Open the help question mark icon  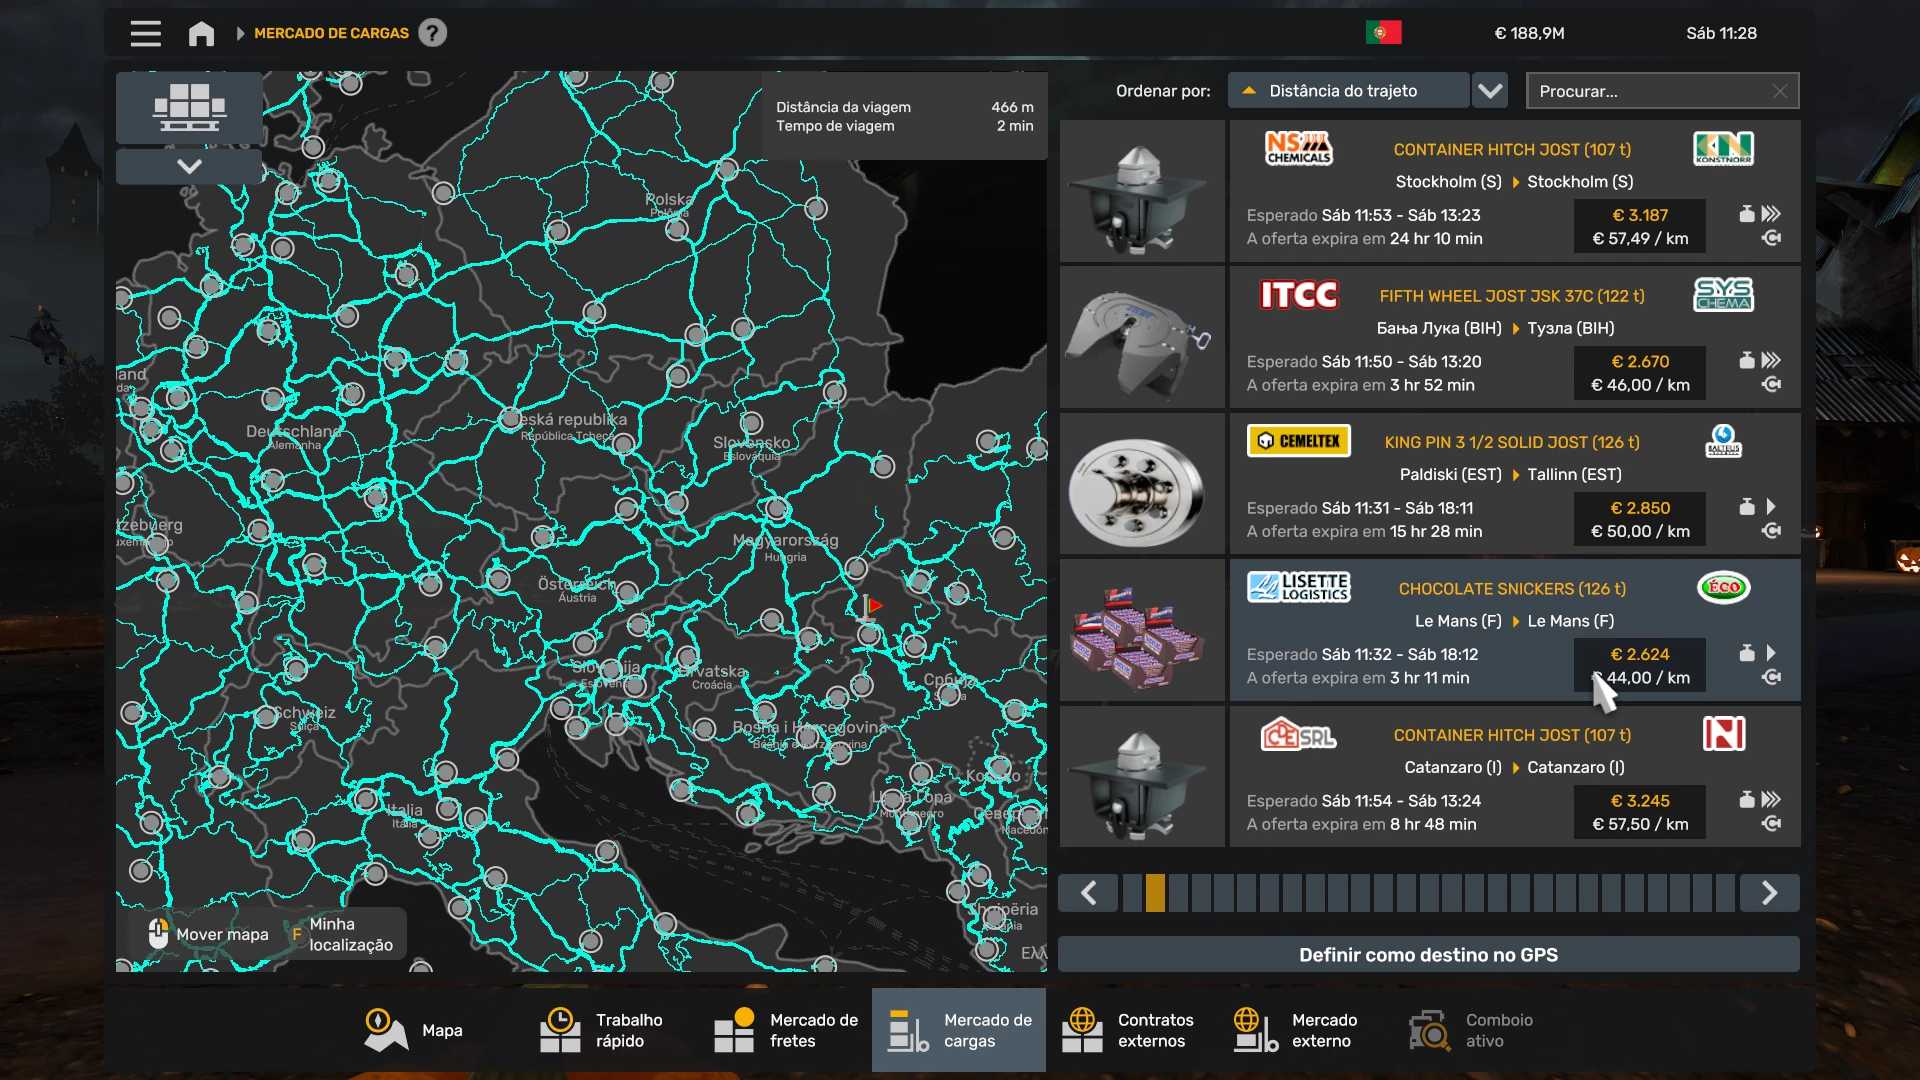(432, 33)
